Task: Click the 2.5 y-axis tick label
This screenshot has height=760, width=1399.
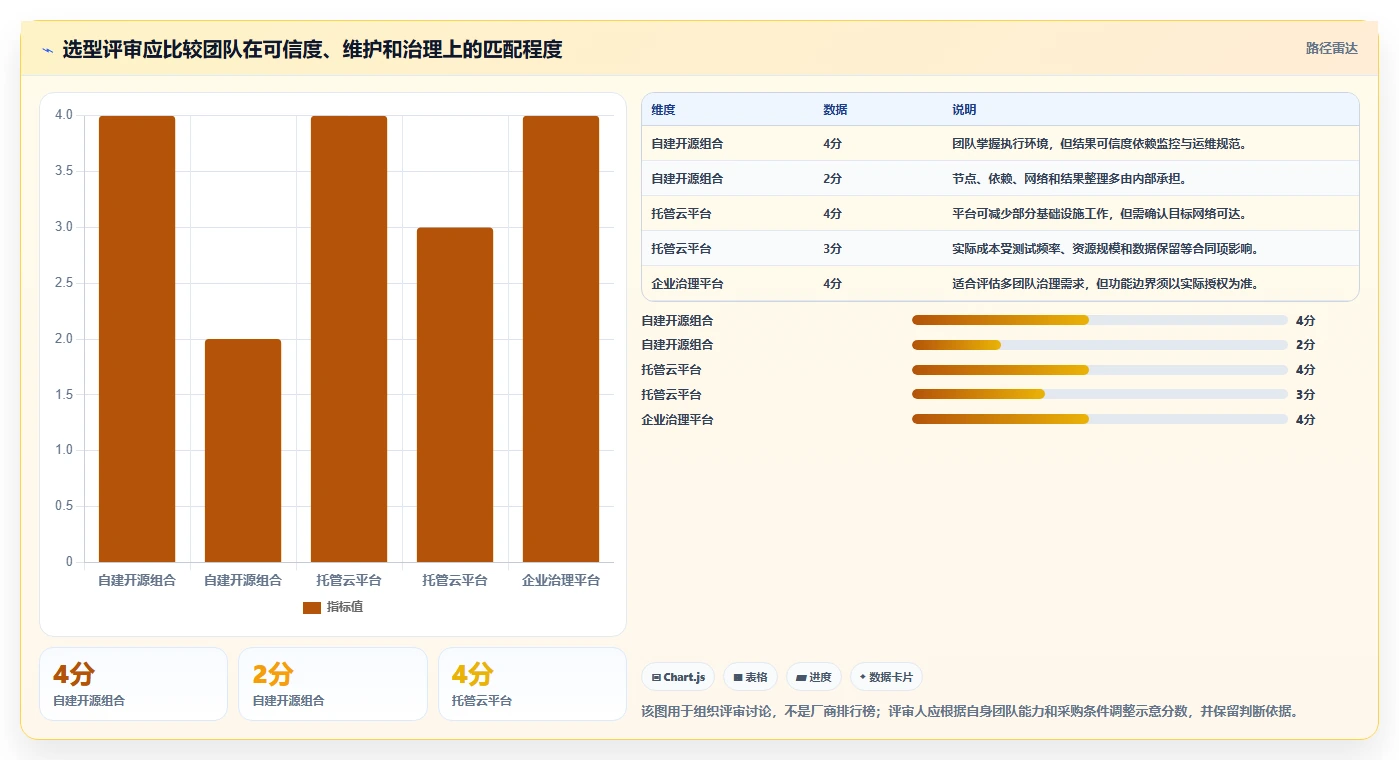Action: click(64, 283)
